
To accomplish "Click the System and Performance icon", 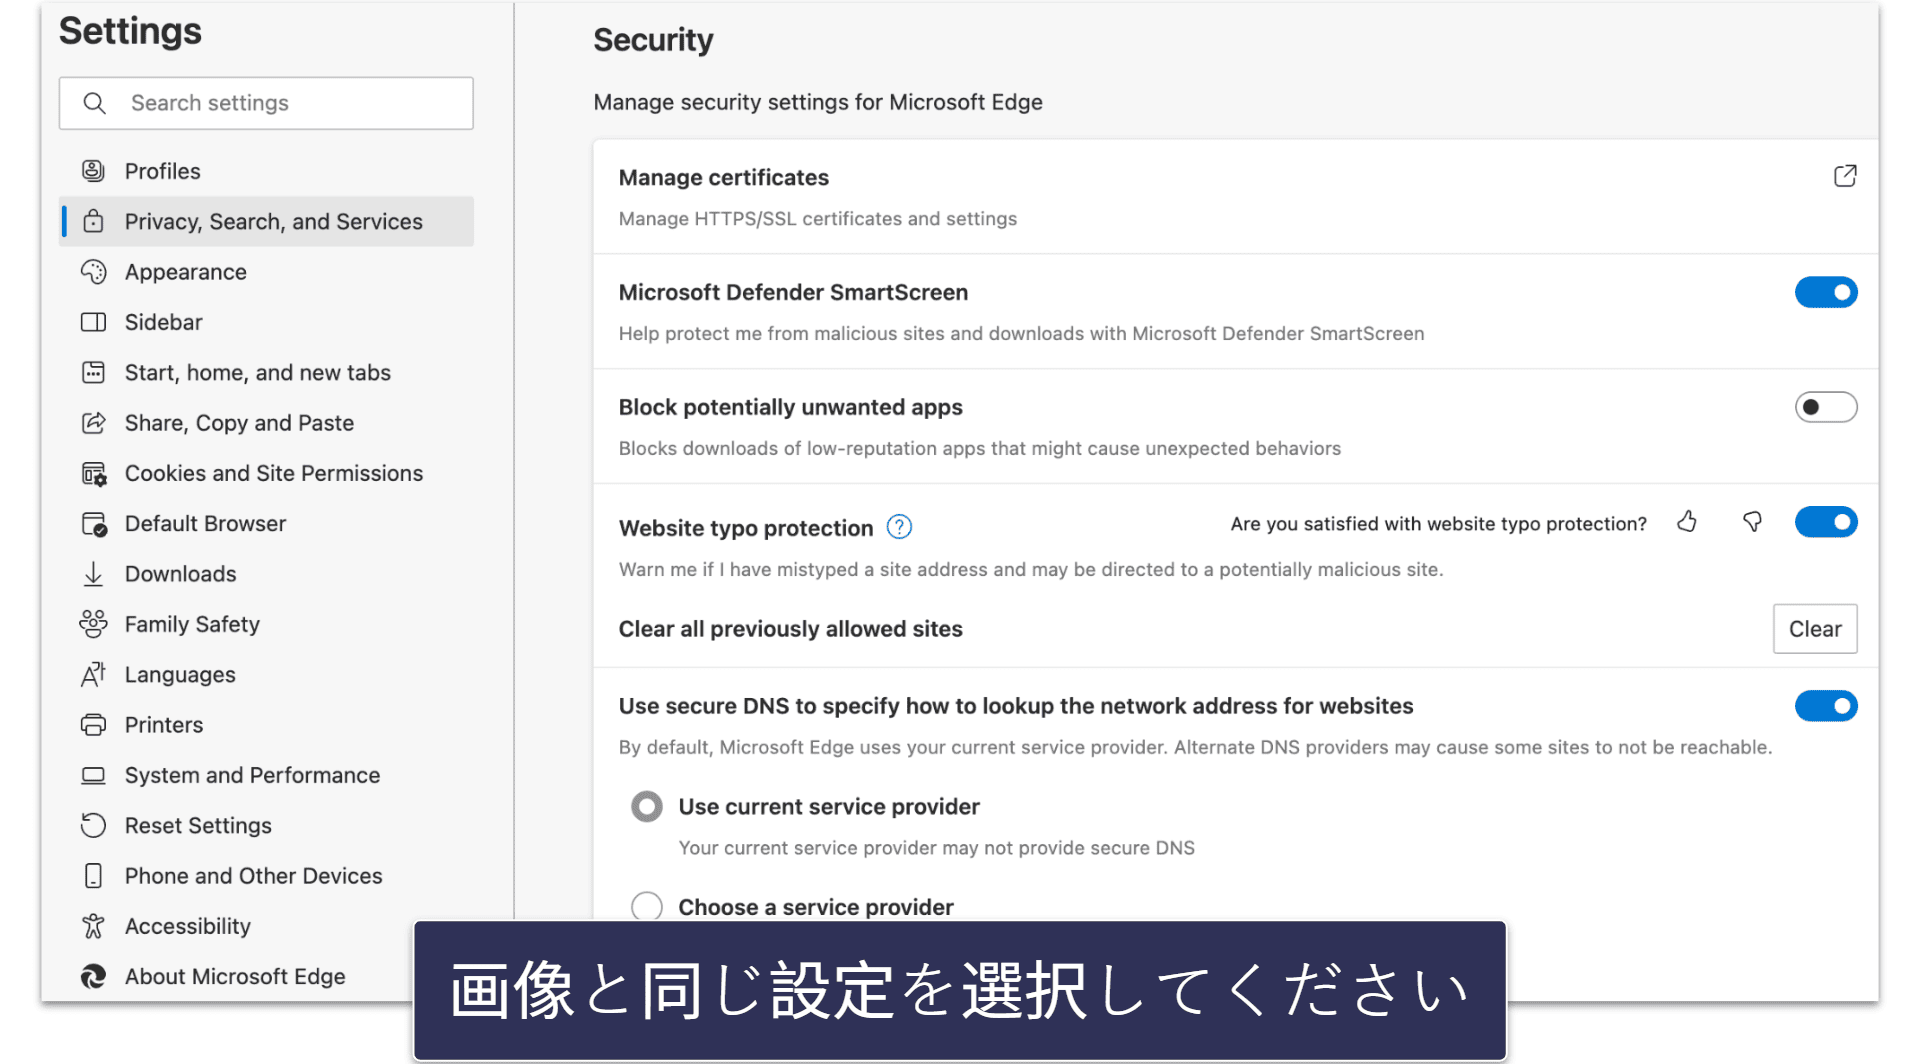I will pos(93,775).
